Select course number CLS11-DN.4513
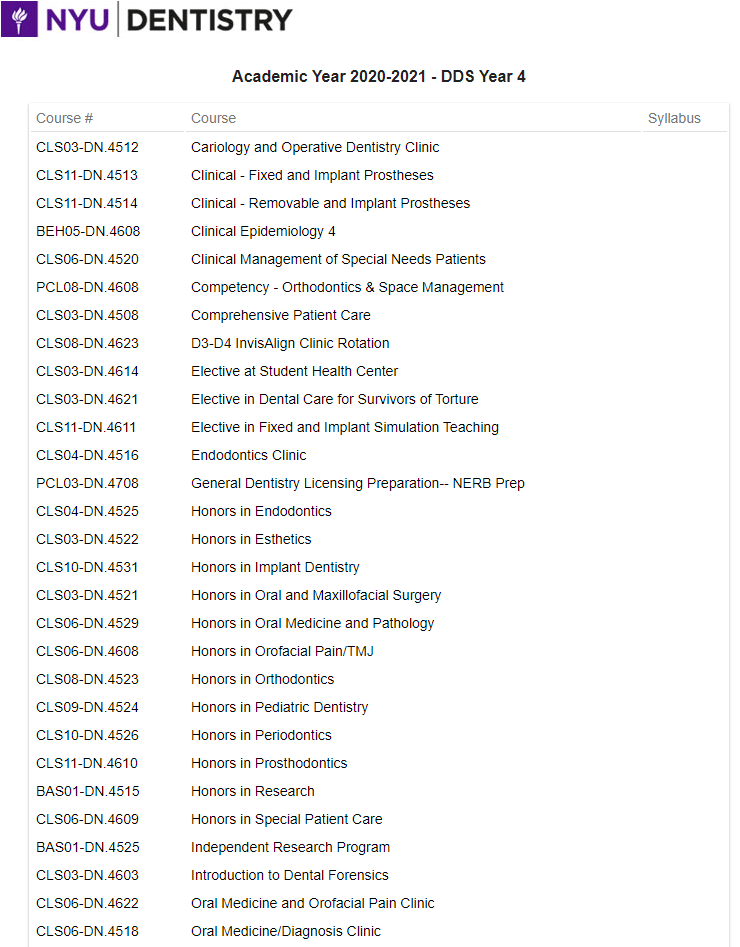The height and width of the screenshot is (947, 740). click(x=87, y=175)
